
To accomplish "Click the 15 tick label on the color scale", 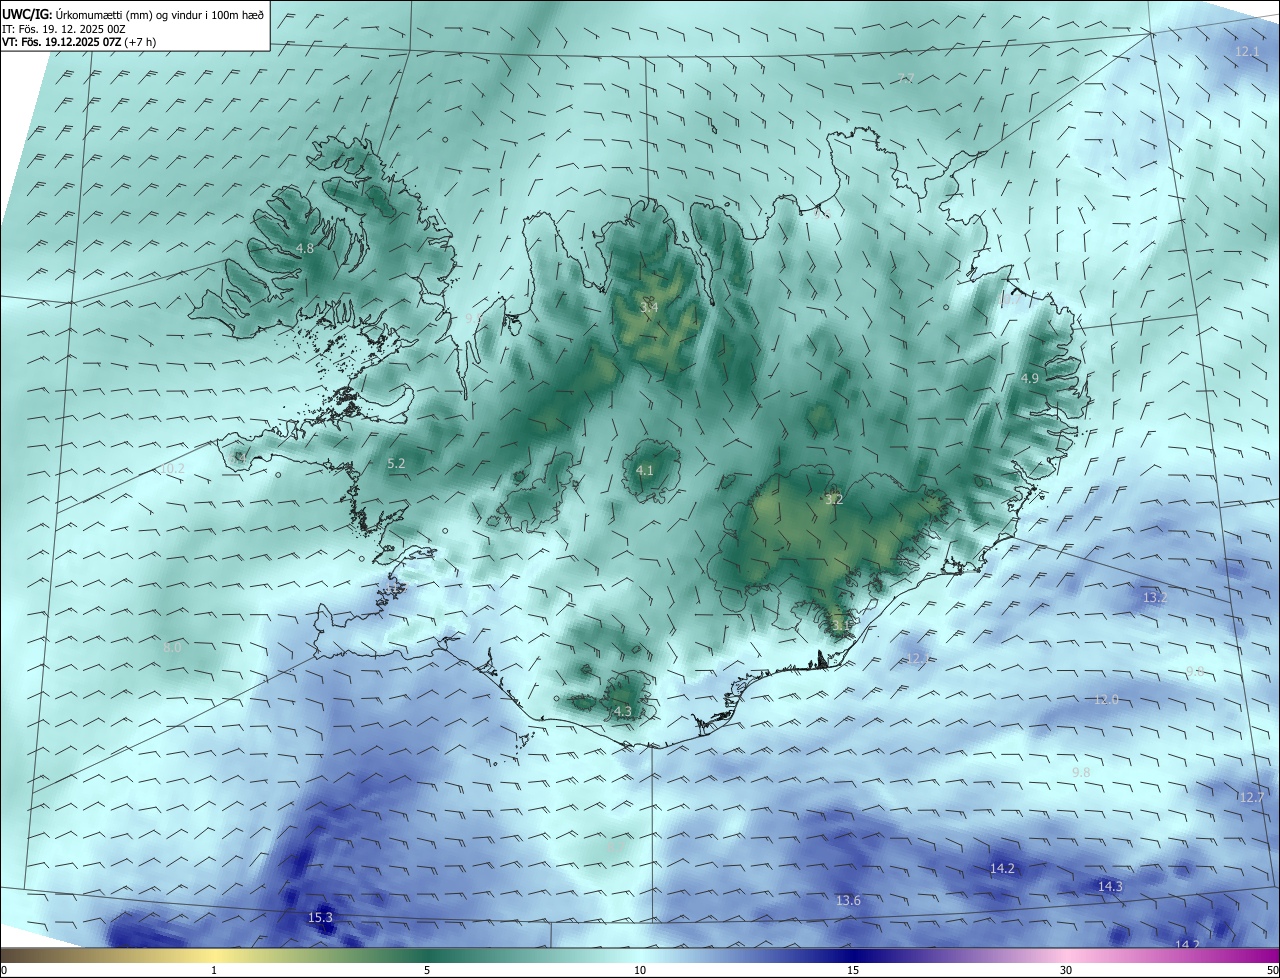I will coord(853,970).
